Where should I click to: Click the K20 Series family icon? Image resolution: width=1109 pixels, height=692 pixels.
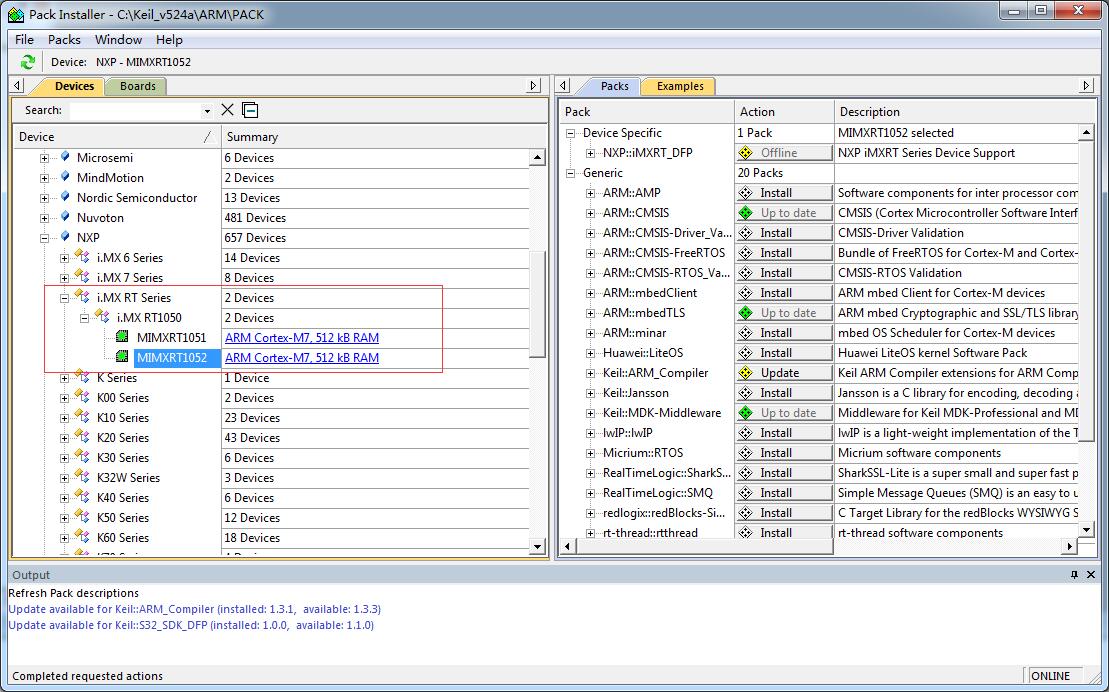pyautogui.click(x=83, y=437)
